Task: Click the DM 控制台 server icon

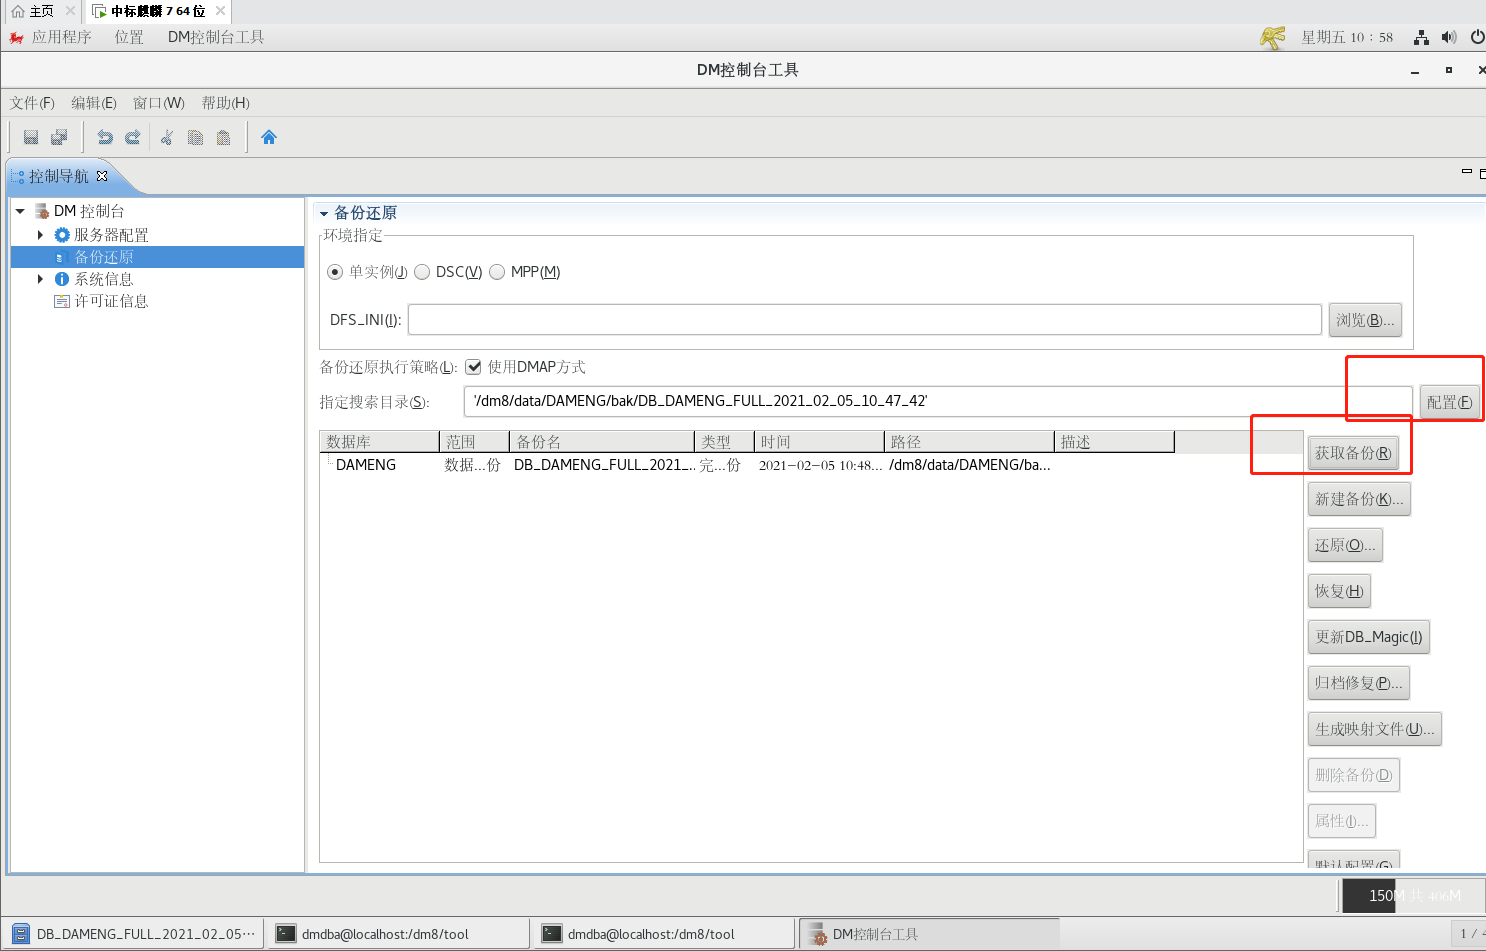Action: (42, 211)
